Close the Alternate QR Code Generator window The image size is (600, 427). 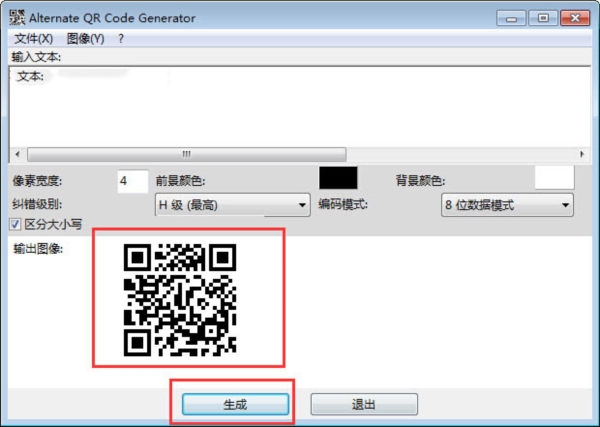(576, 17)
